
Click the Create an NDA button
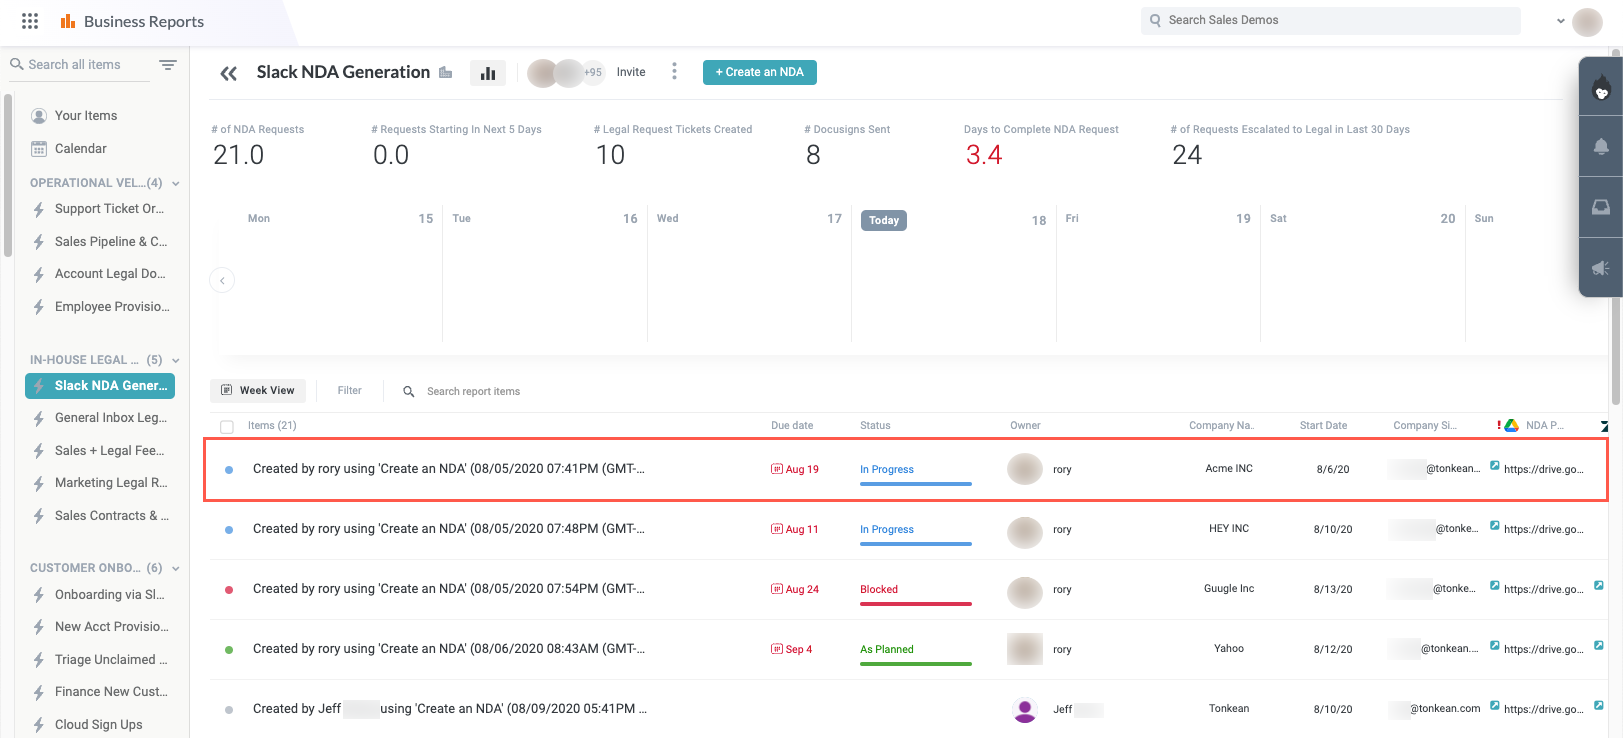point(759,72)
